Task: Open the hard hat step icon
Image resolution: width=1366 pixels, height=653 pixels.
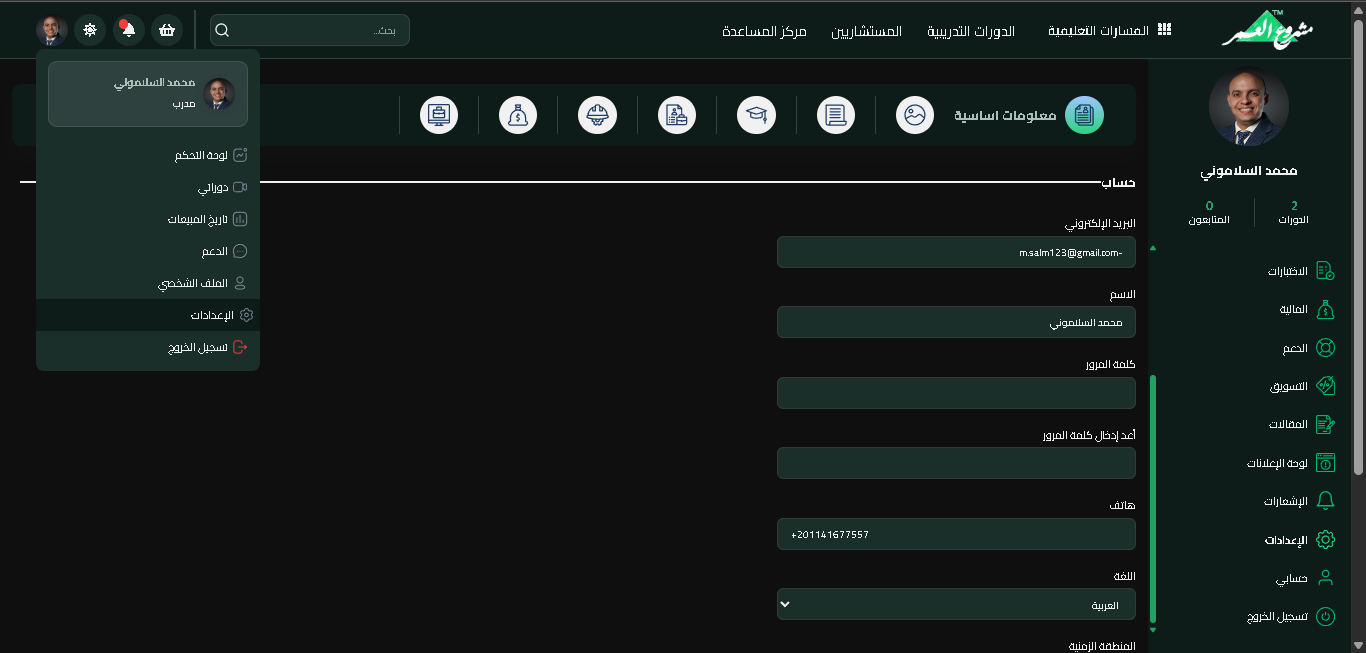Action: coord(597,115)
